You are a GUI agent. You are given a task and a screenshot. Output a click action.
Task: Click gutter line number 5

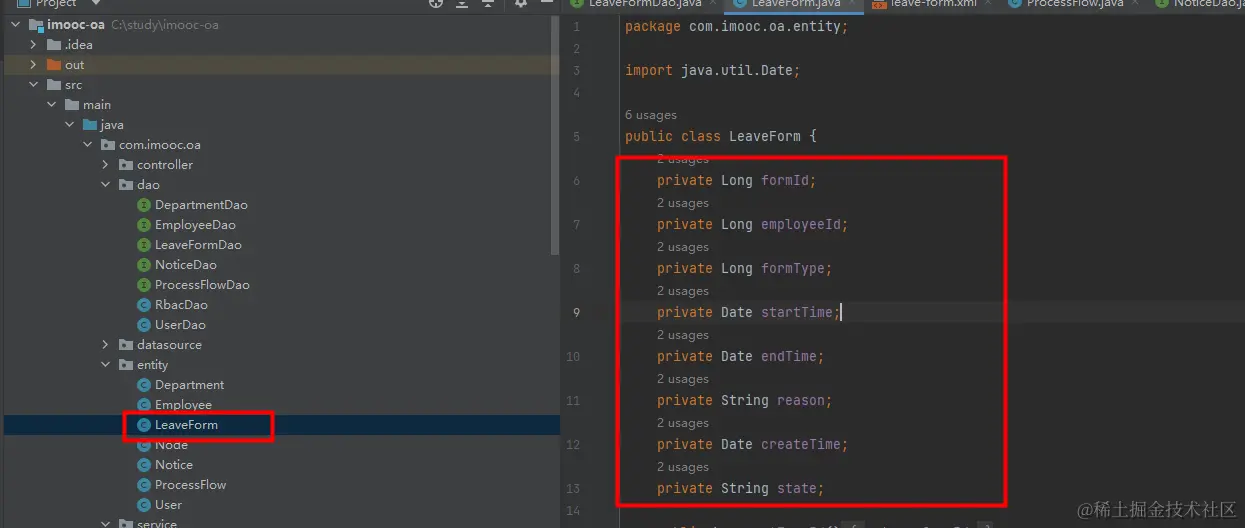[x=576, y=136]
